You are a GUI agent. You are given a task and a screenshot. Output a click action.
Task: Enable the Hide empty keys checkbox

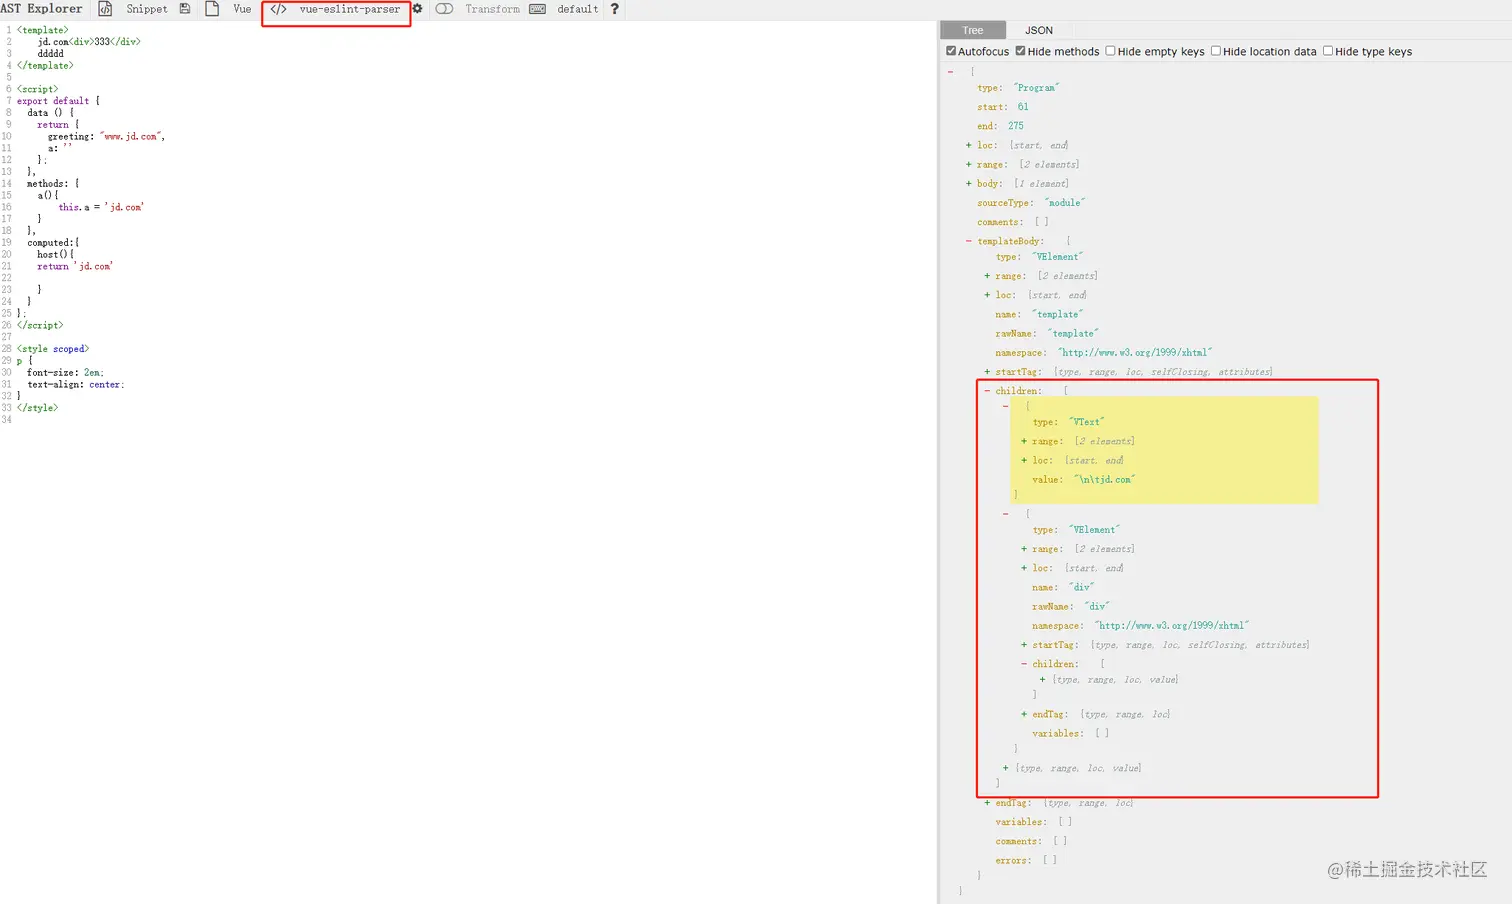(1110, 51)
